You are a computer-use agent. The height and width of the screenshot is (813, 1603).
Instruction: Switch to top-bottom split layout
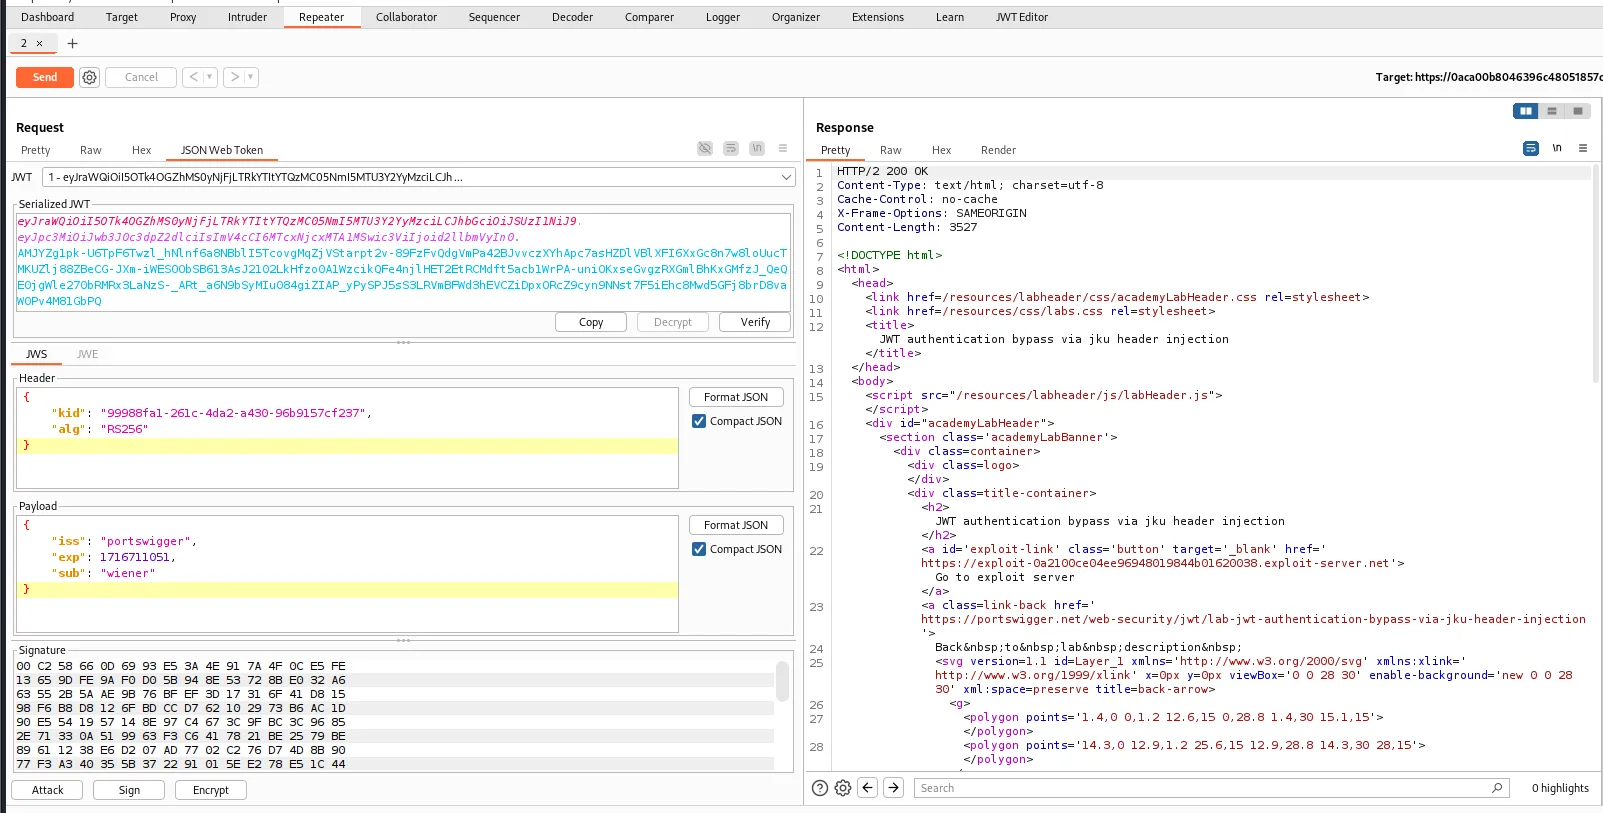pyautogui.click(x=1552, y=111)
